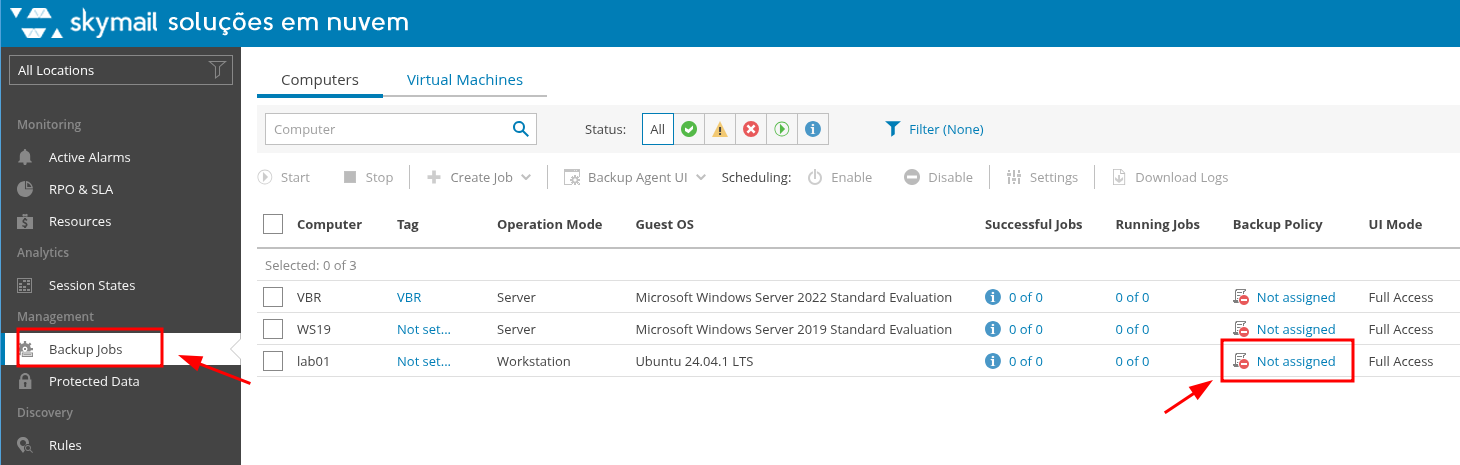Click the Download Logs toolbar button

click(1170, 177)
